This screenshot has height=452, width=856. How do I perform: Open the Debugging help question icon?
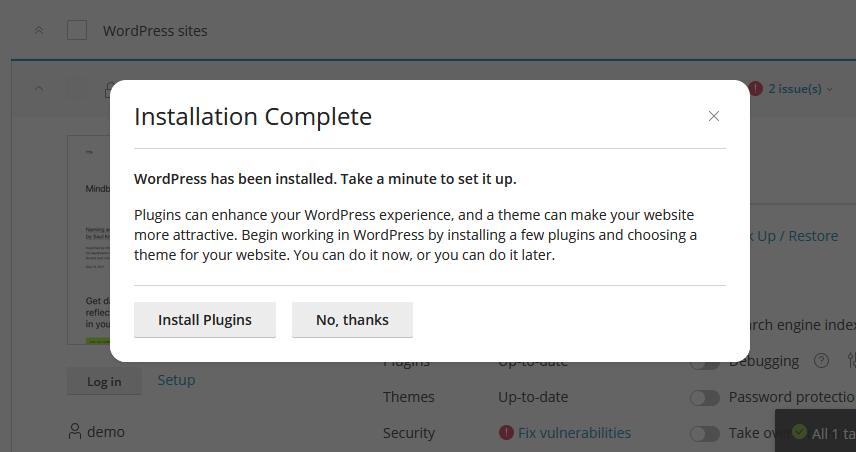pos(821,361)
